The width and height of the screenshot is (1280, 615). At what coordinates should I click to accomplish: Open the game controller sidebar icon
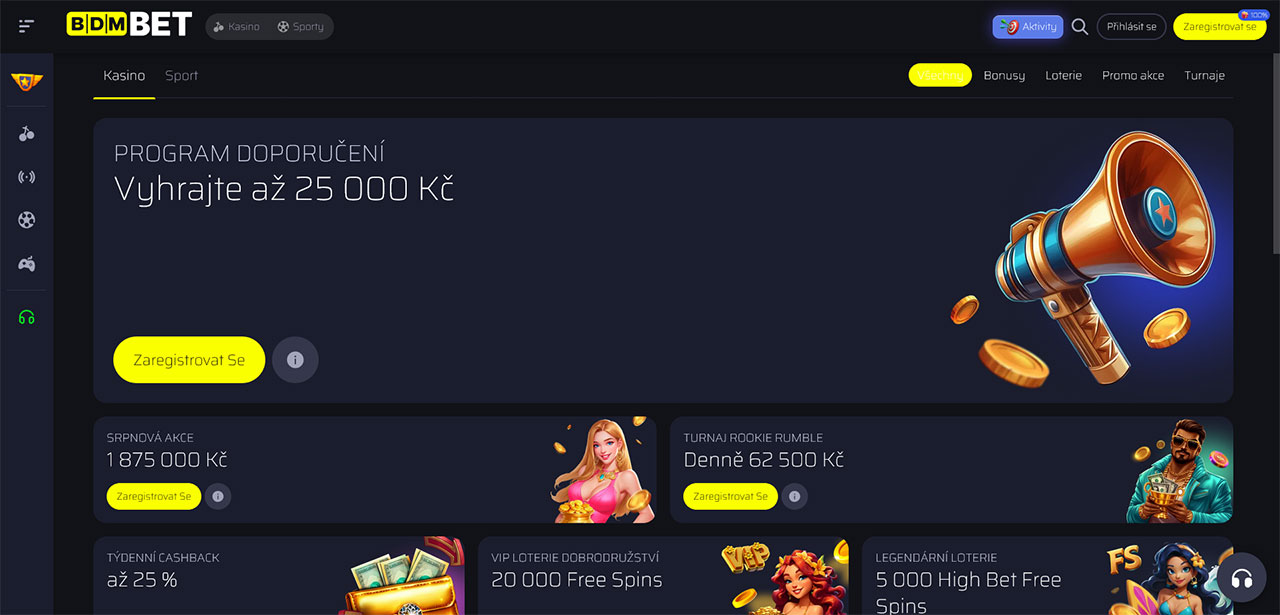coord(27,264)
